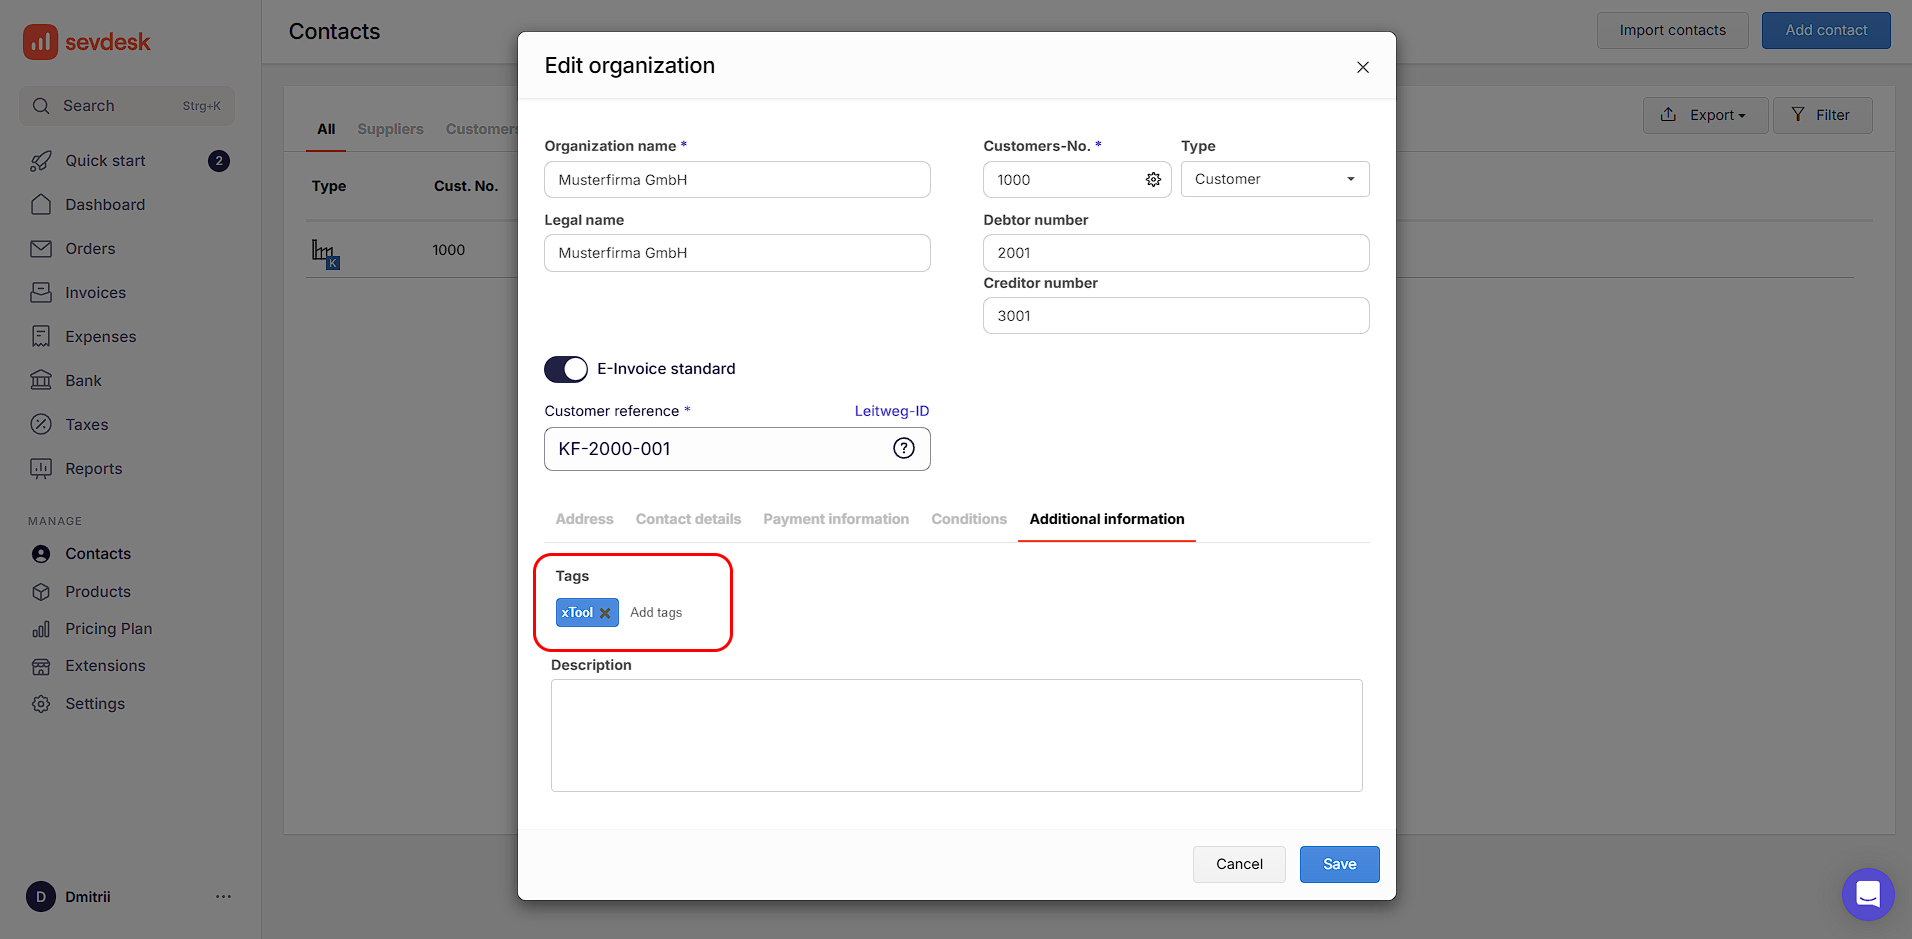This screenshot has width=1912, height=939.
Task: Open the Type dropdown showing Customer
Action: coord(1275,179)
